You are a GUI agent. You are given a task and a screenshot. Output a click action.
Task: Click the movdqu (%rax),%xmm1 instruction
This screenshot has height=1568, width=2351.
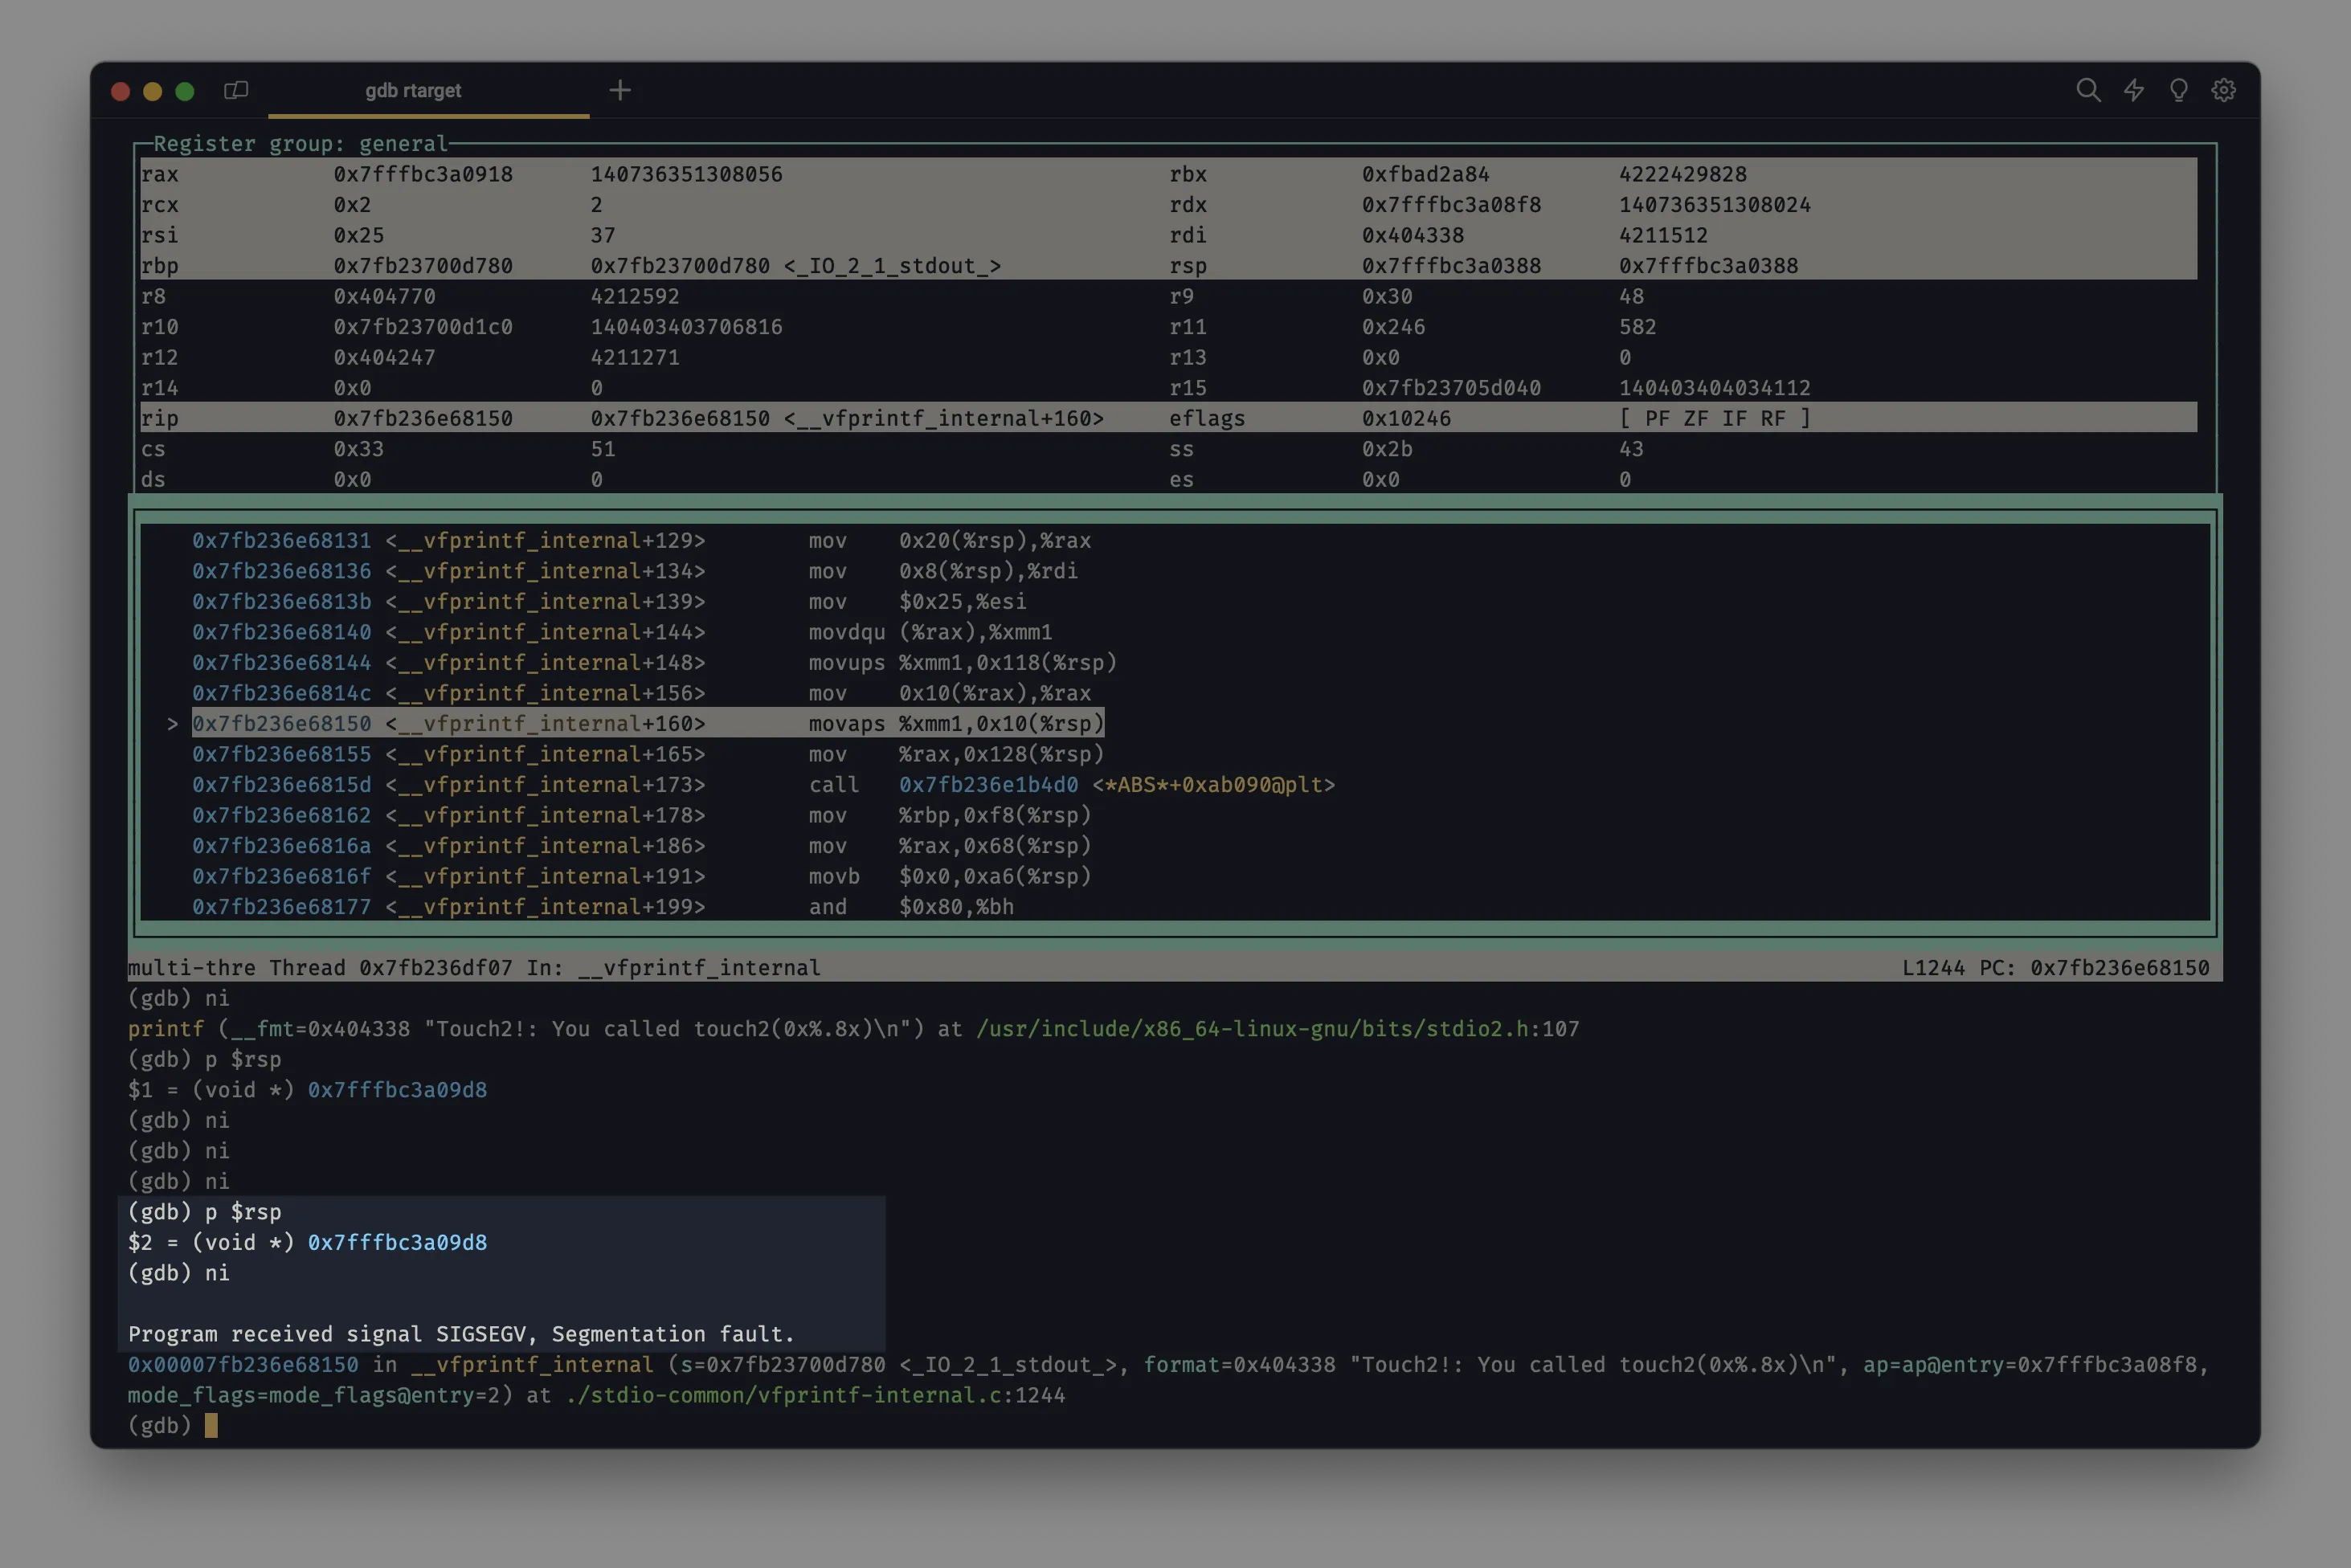(930, 632)
